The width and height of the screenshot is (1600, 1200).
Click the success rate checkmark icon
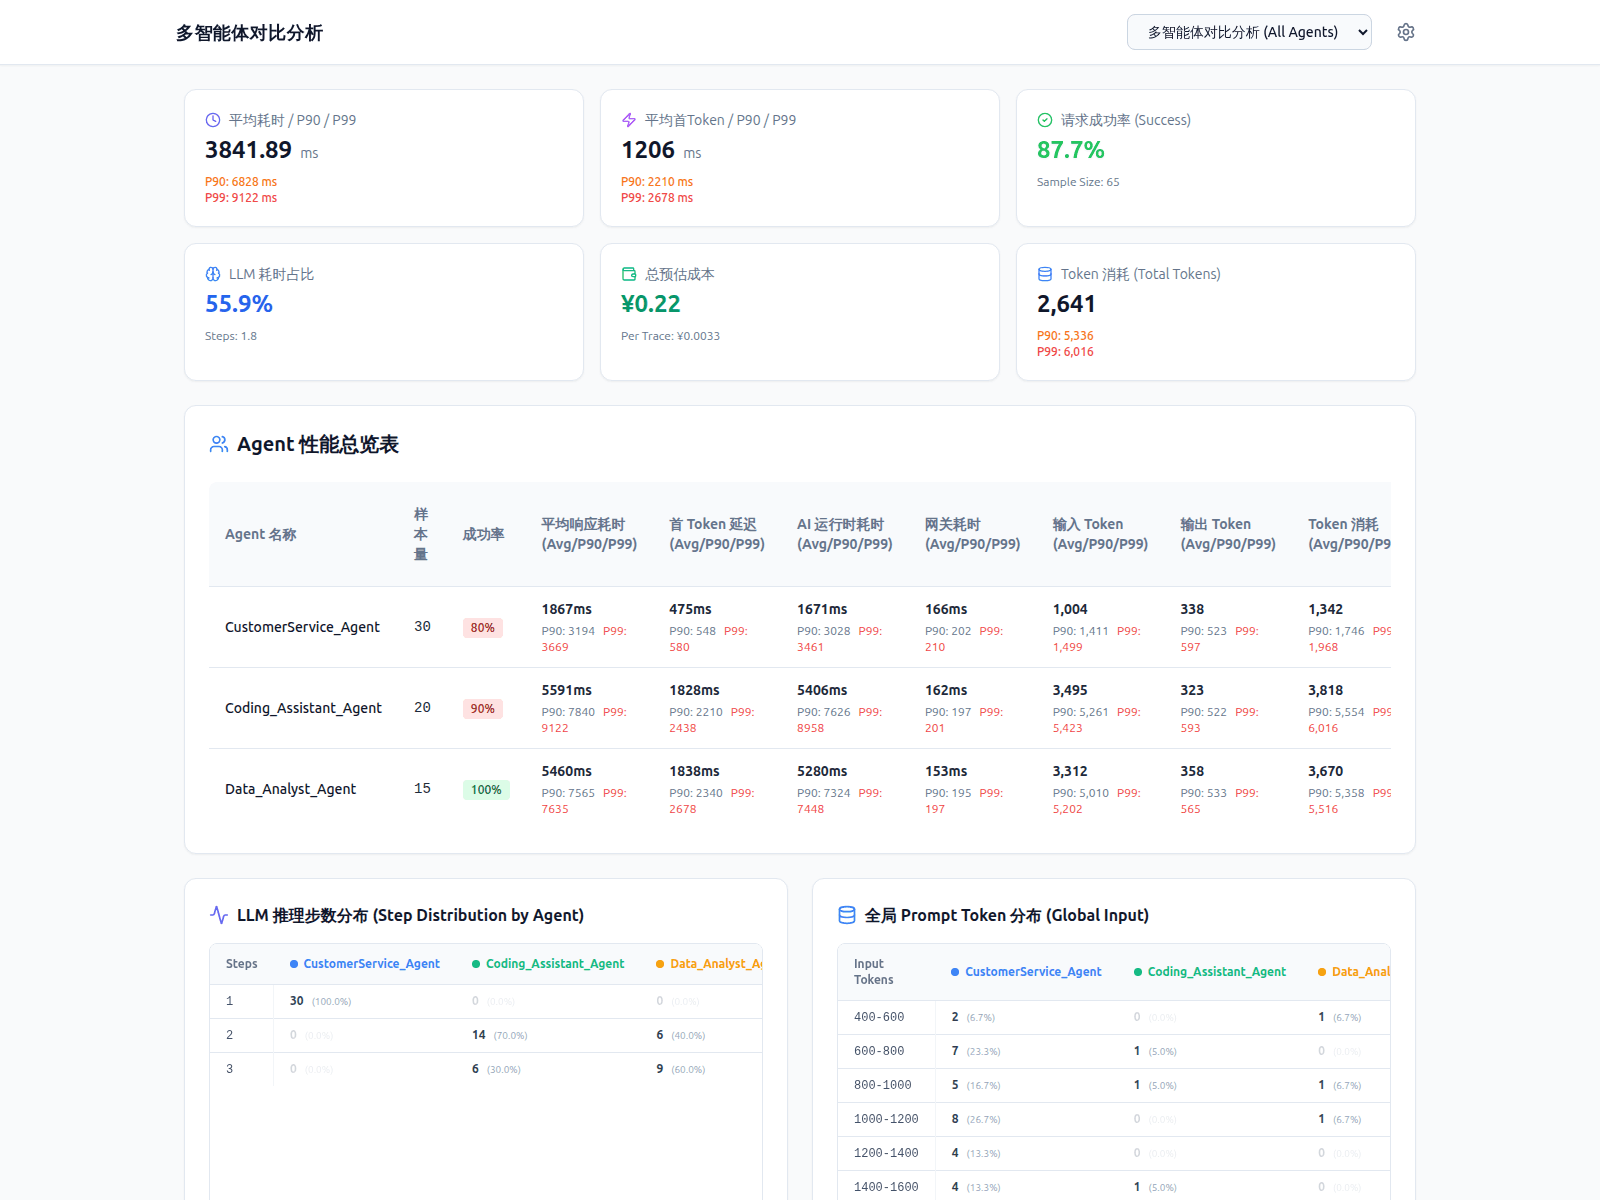coord(1045,120)
